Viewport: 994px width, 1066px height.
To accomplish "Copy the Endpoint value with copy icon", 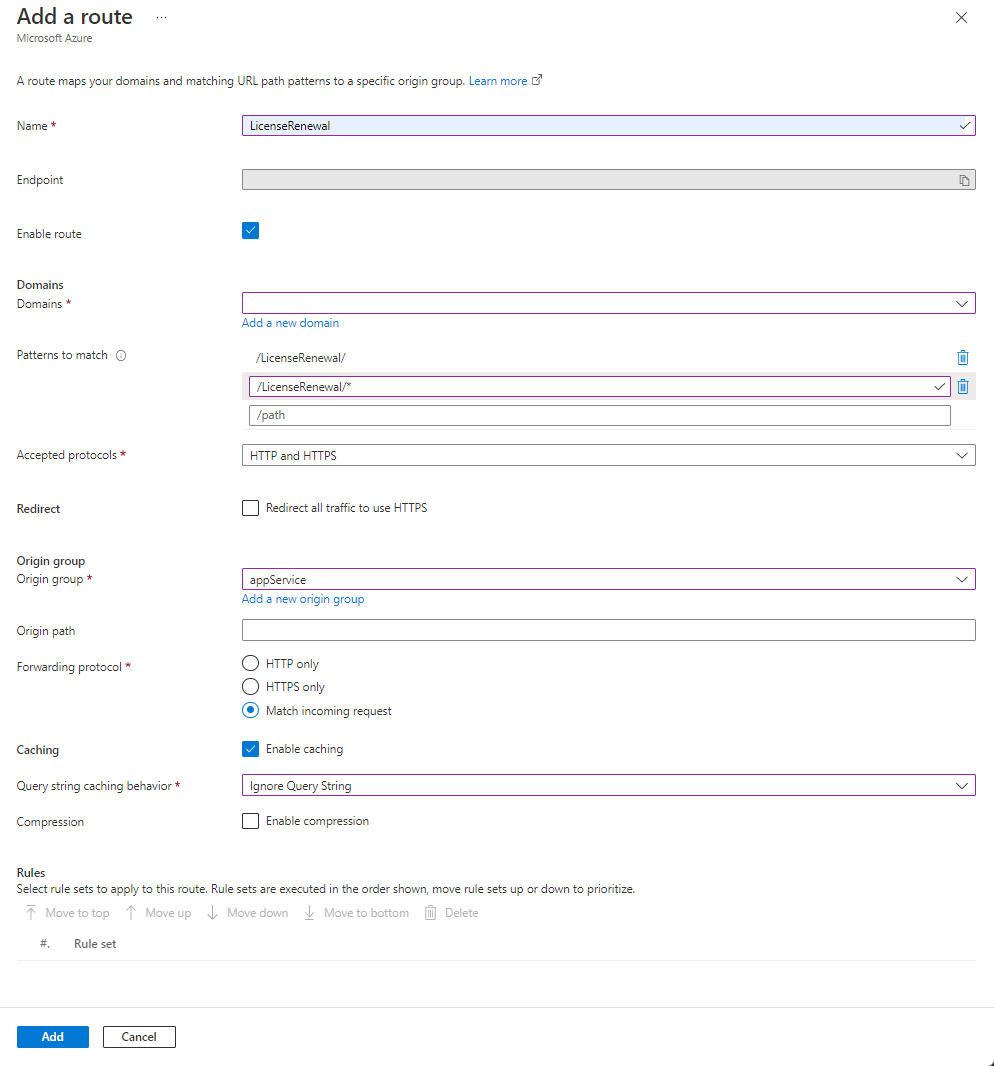I will [964, 180].
